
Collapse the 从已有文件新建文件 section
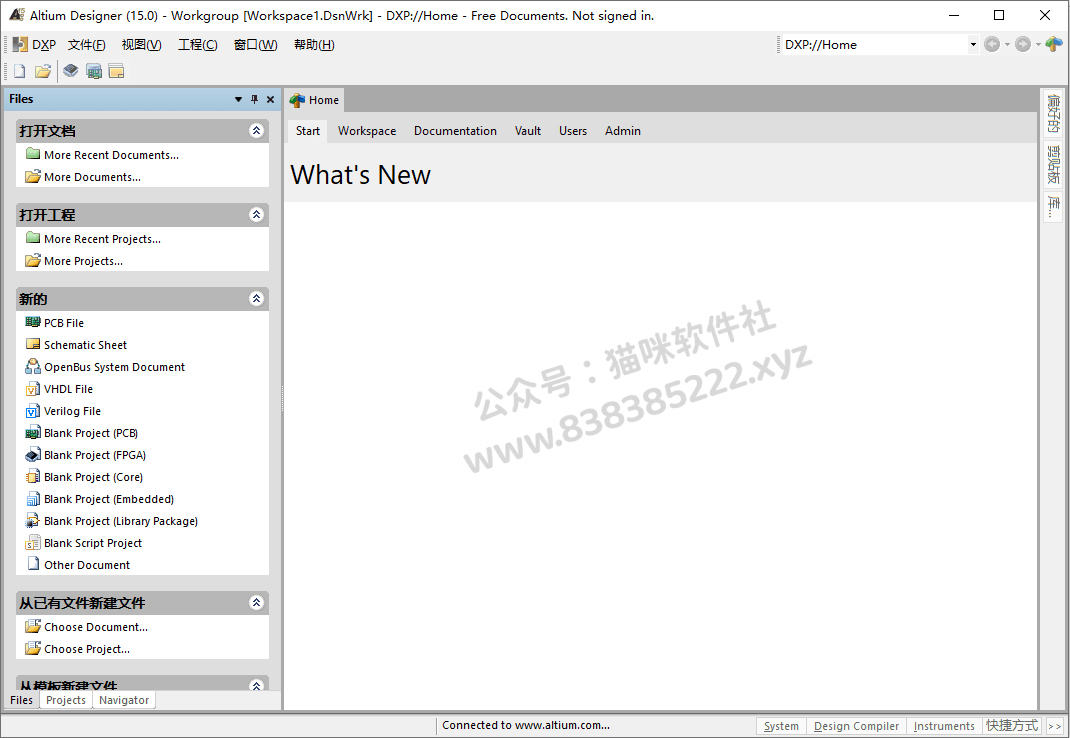click(x=257, y=602)
